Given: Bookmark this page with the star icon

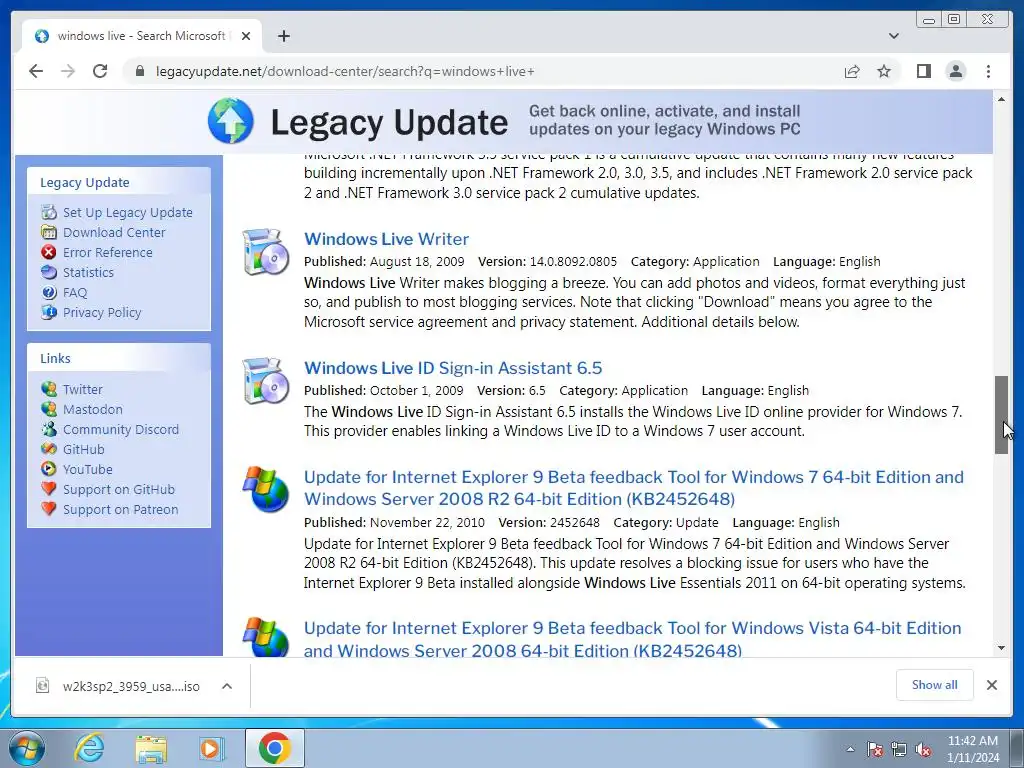Looking at the screenshot, I should [x=884, y=71].
